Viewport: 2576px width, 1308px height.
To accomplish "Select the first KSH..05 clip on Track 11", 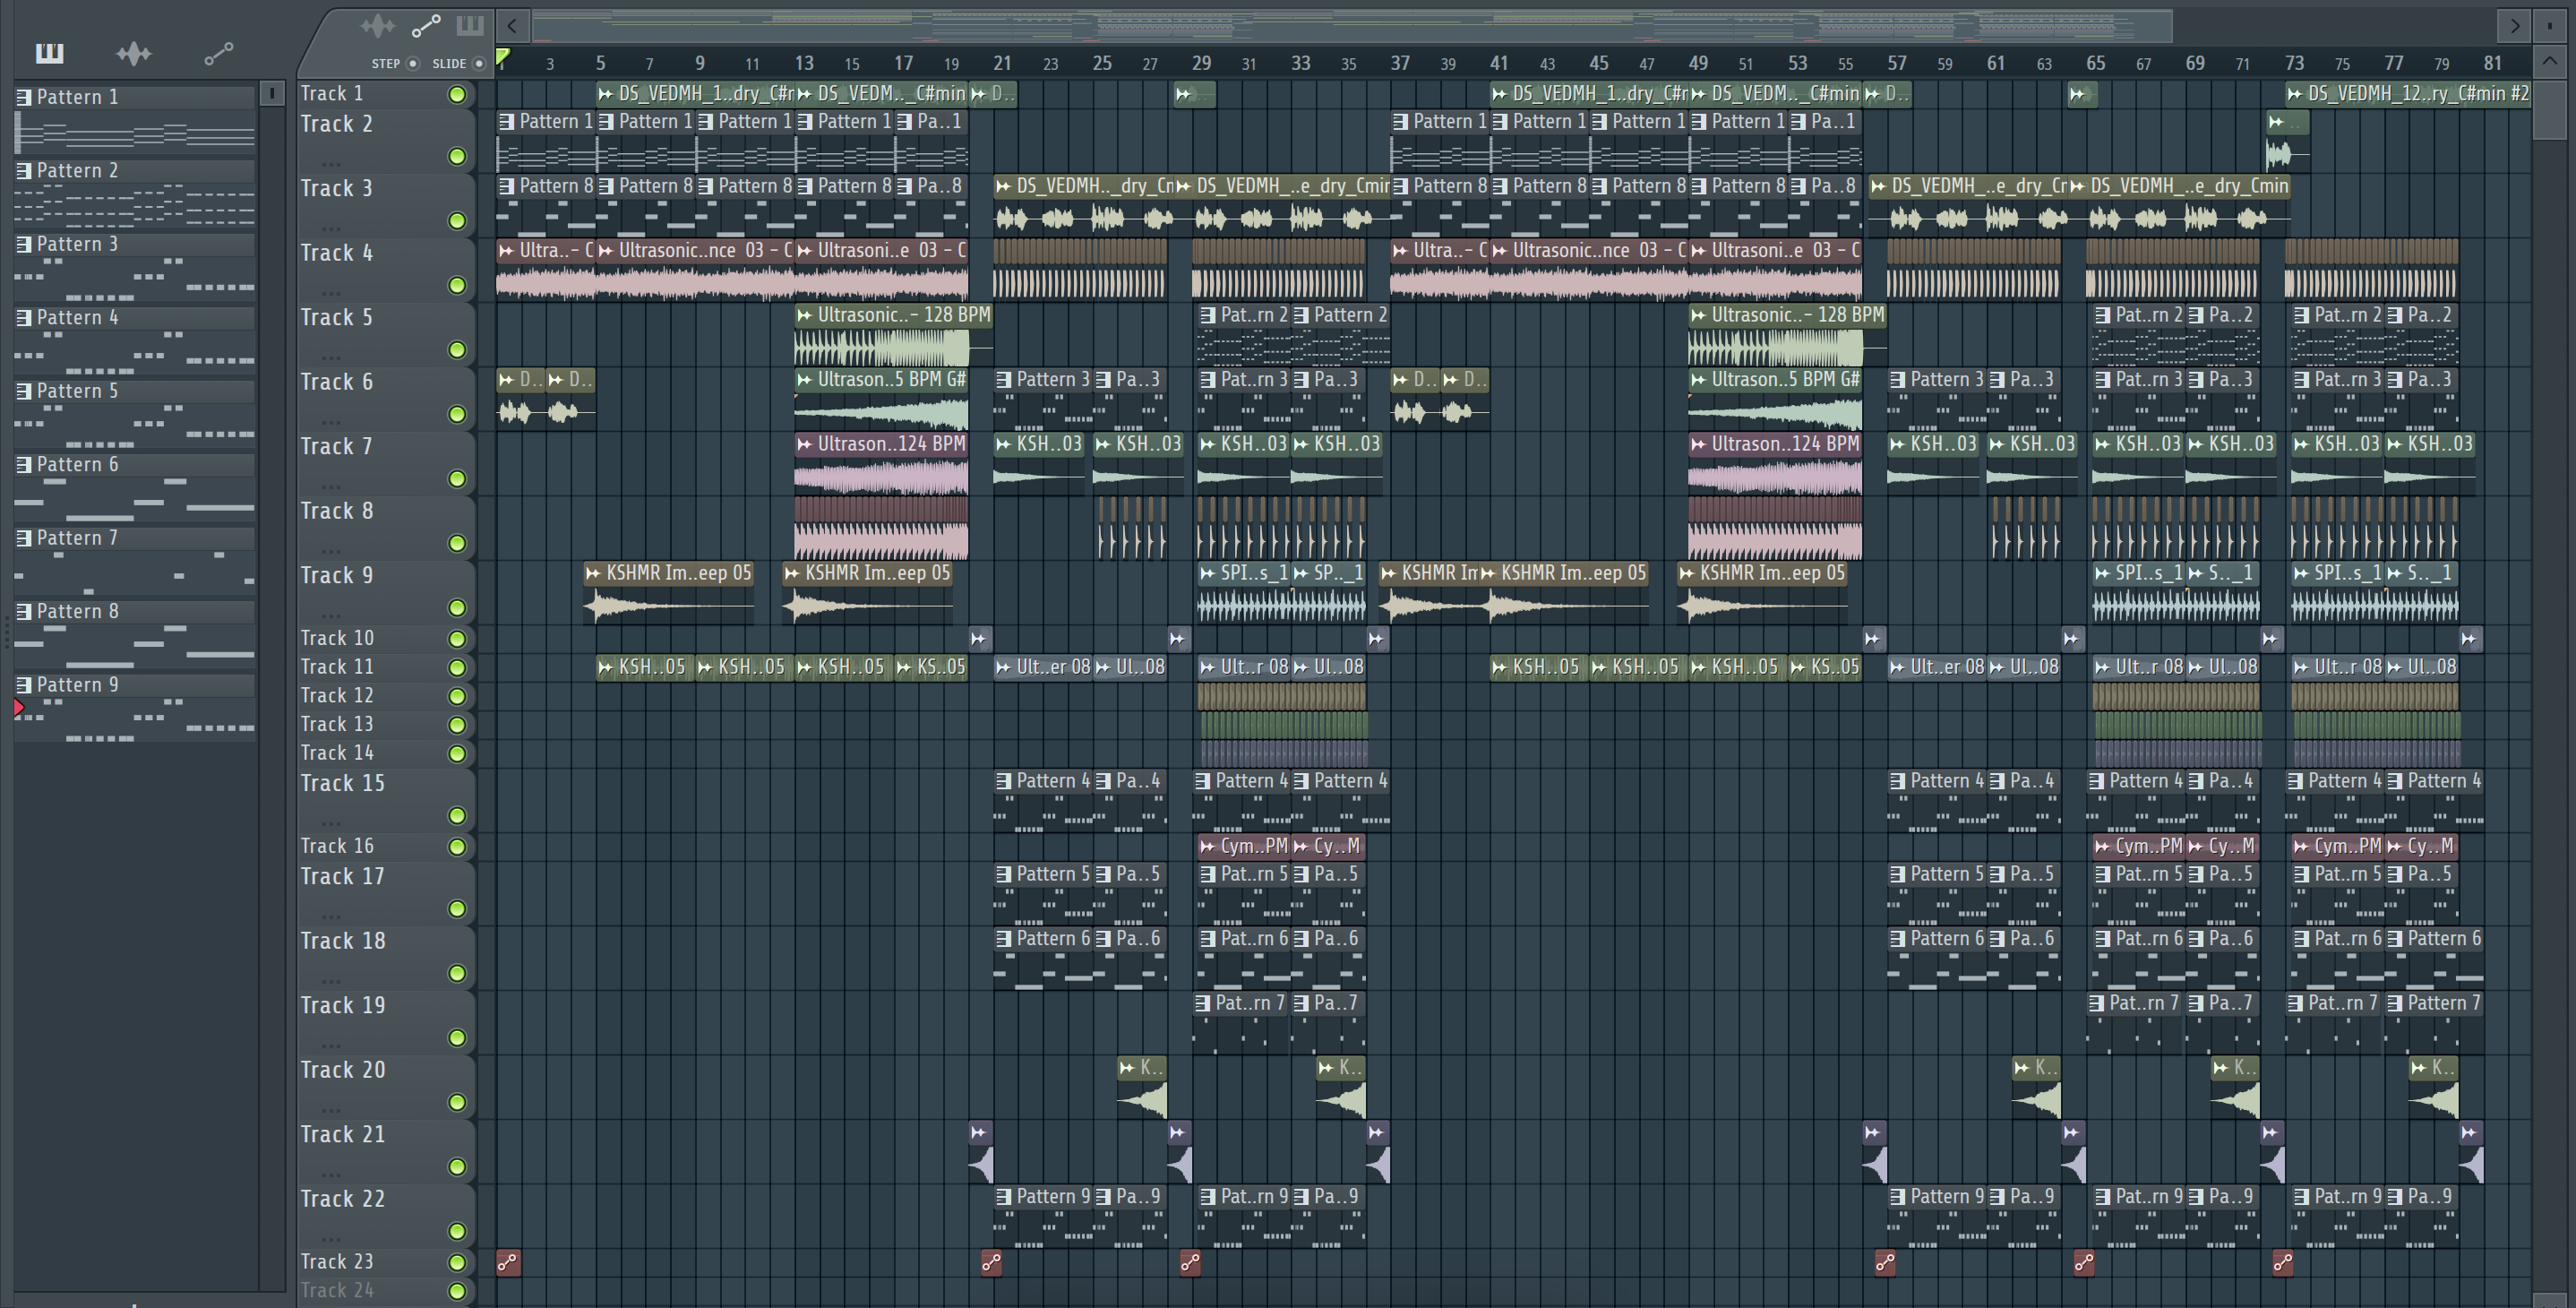I will click(x=645, y=667).
